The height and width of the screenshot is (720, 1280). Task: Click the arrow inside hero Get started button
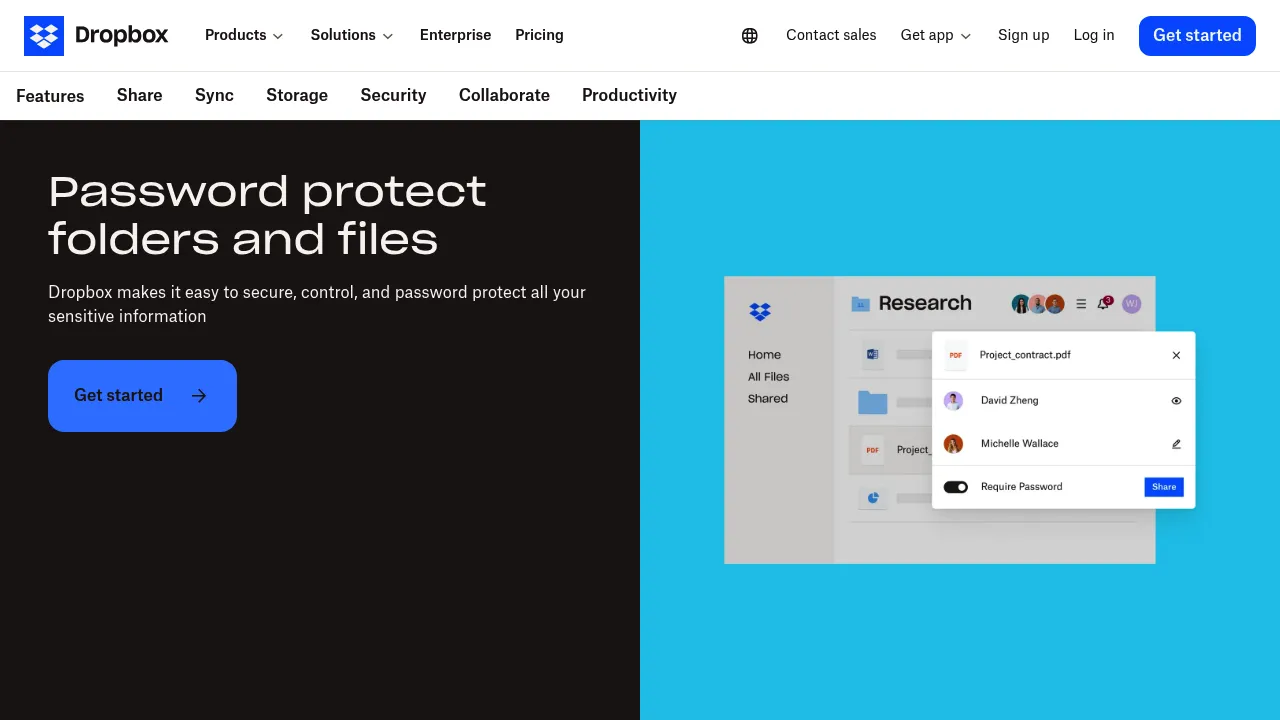click(x=199, y=396)
